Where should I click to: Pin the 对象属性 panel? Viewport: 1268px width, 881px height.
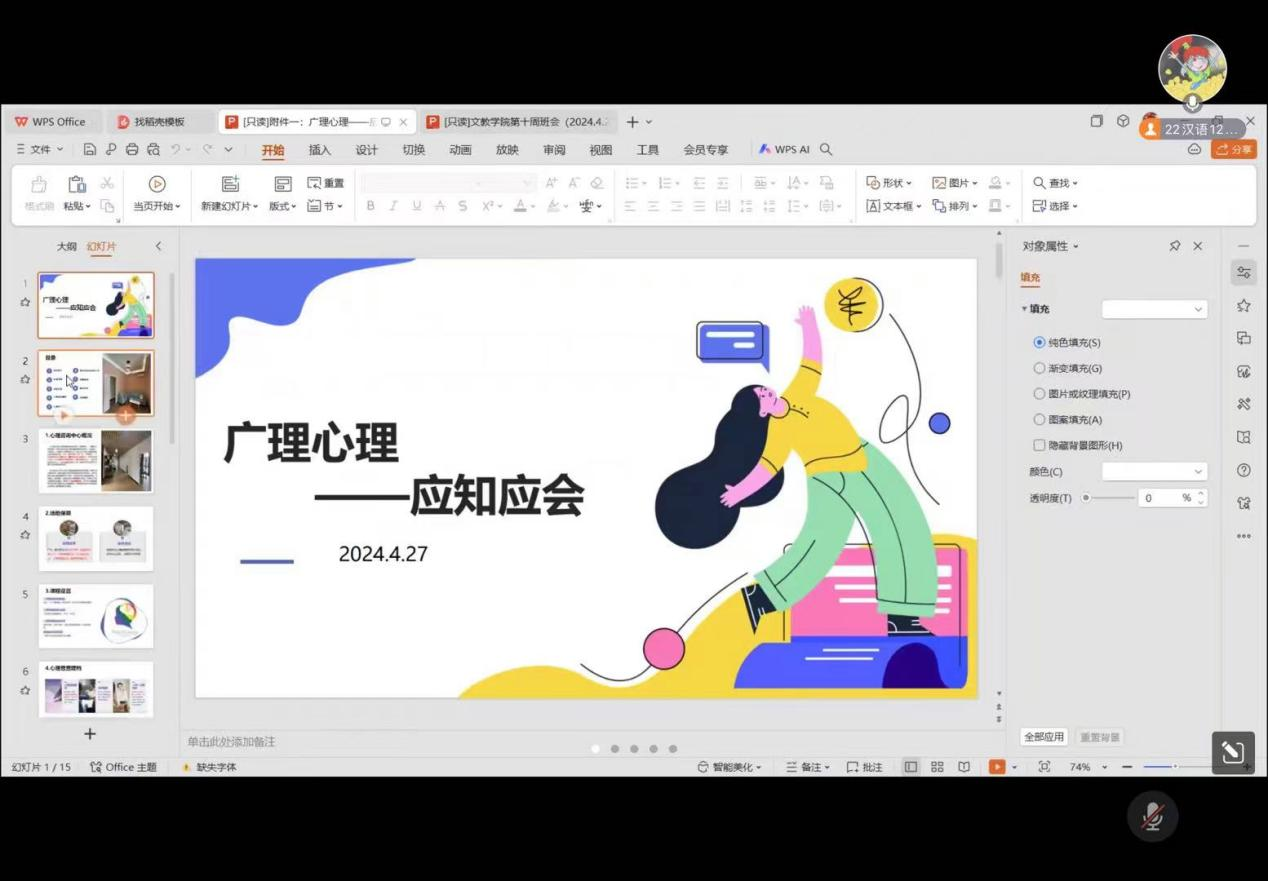click(1175, 246)
